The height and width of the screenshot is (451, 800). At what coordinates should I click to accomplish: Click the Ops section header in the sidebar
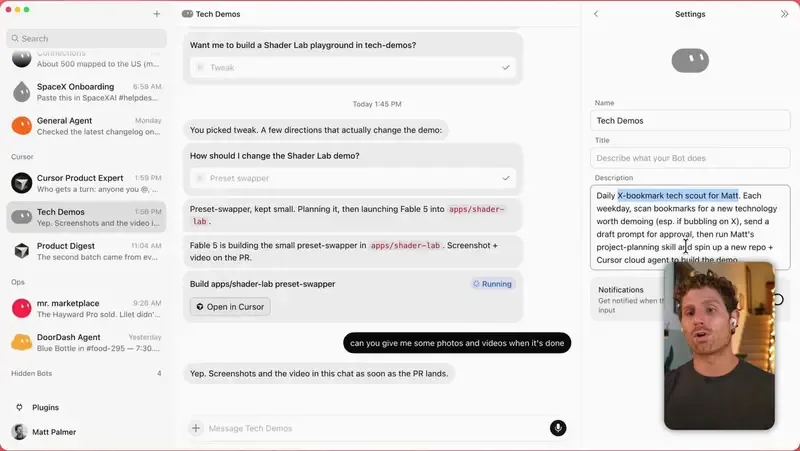(18, 282)
